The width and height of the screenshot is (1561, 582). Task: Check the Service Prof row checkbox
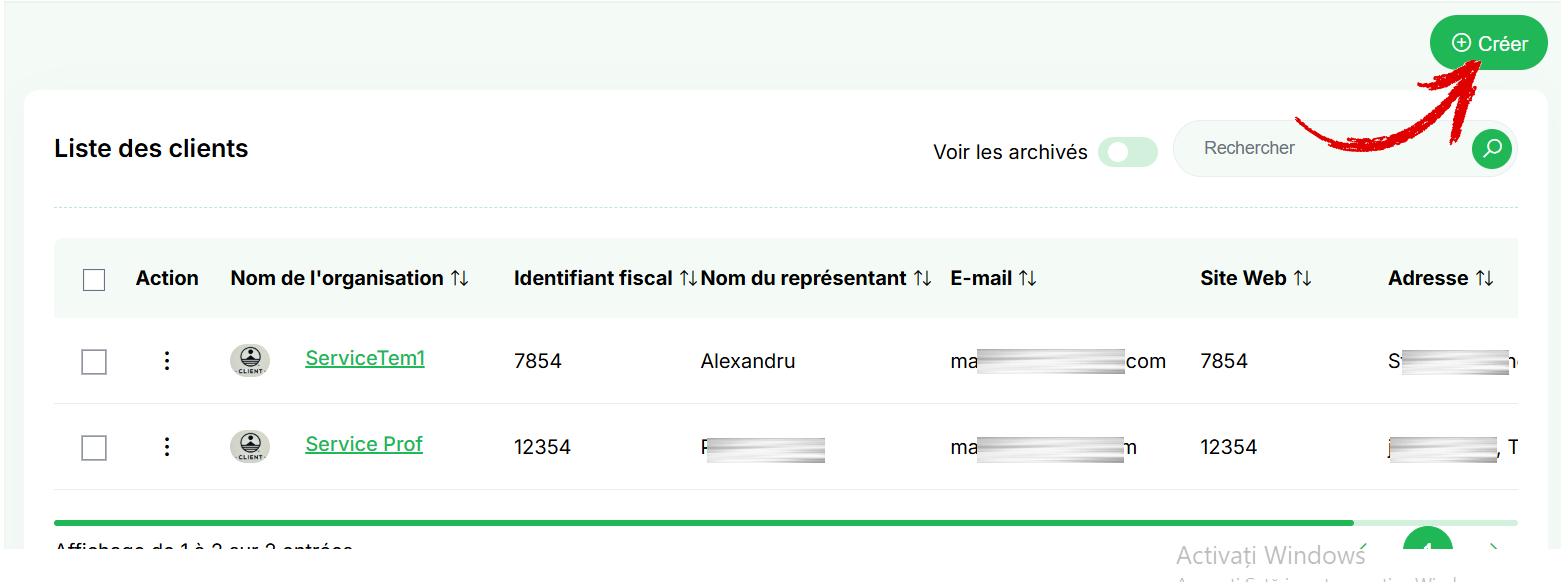94,448
